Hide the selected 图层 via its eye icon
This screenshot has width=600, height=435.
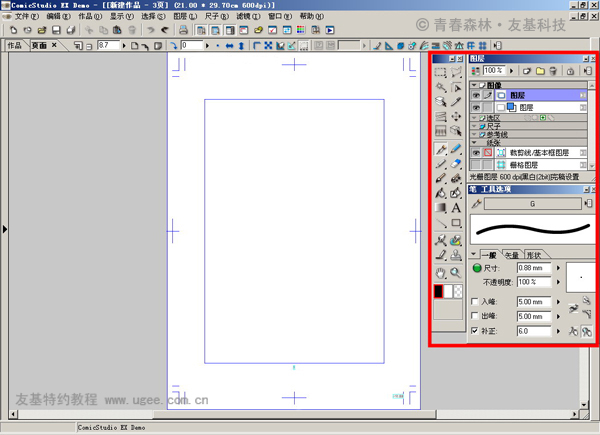click(x=475, y=96)
